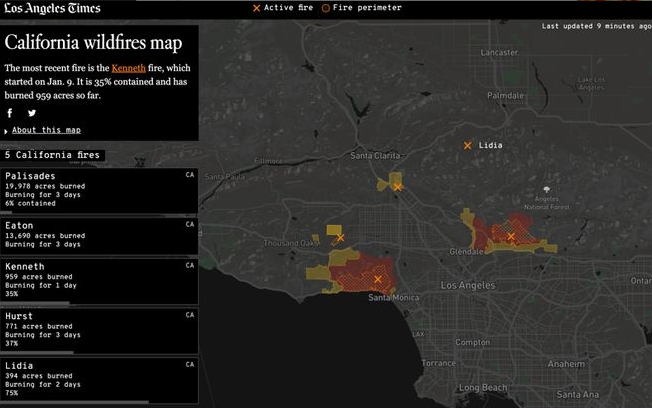Choose the Kenneth fire card in sidebar list

click(98, 281)
